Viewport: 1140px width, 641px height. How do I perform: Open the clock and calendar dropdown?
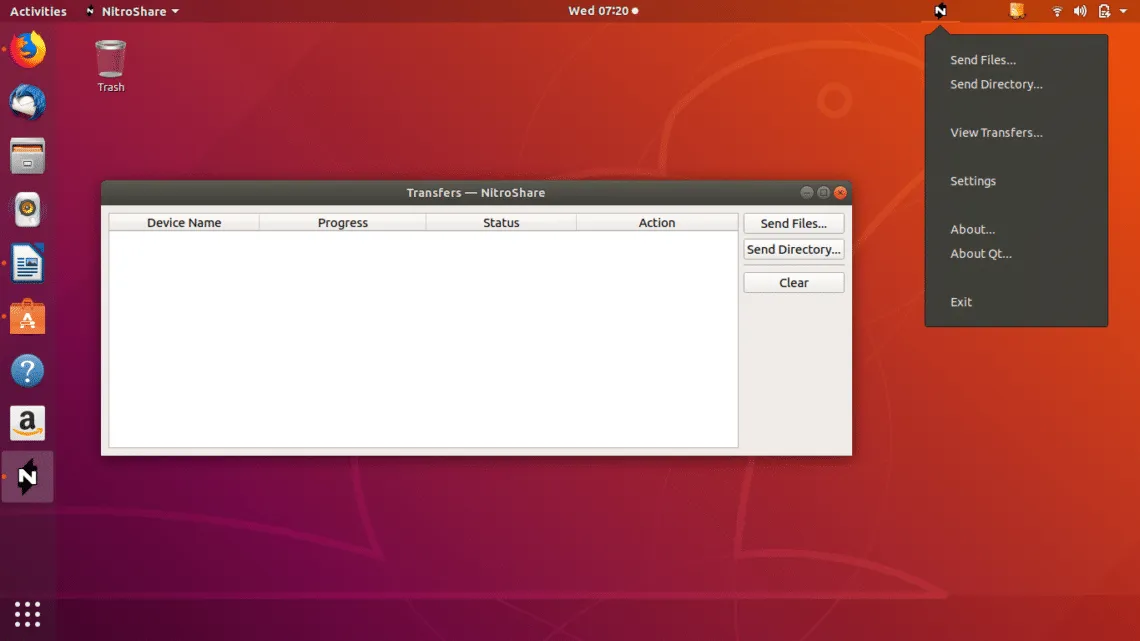click(x=602, y=12)
